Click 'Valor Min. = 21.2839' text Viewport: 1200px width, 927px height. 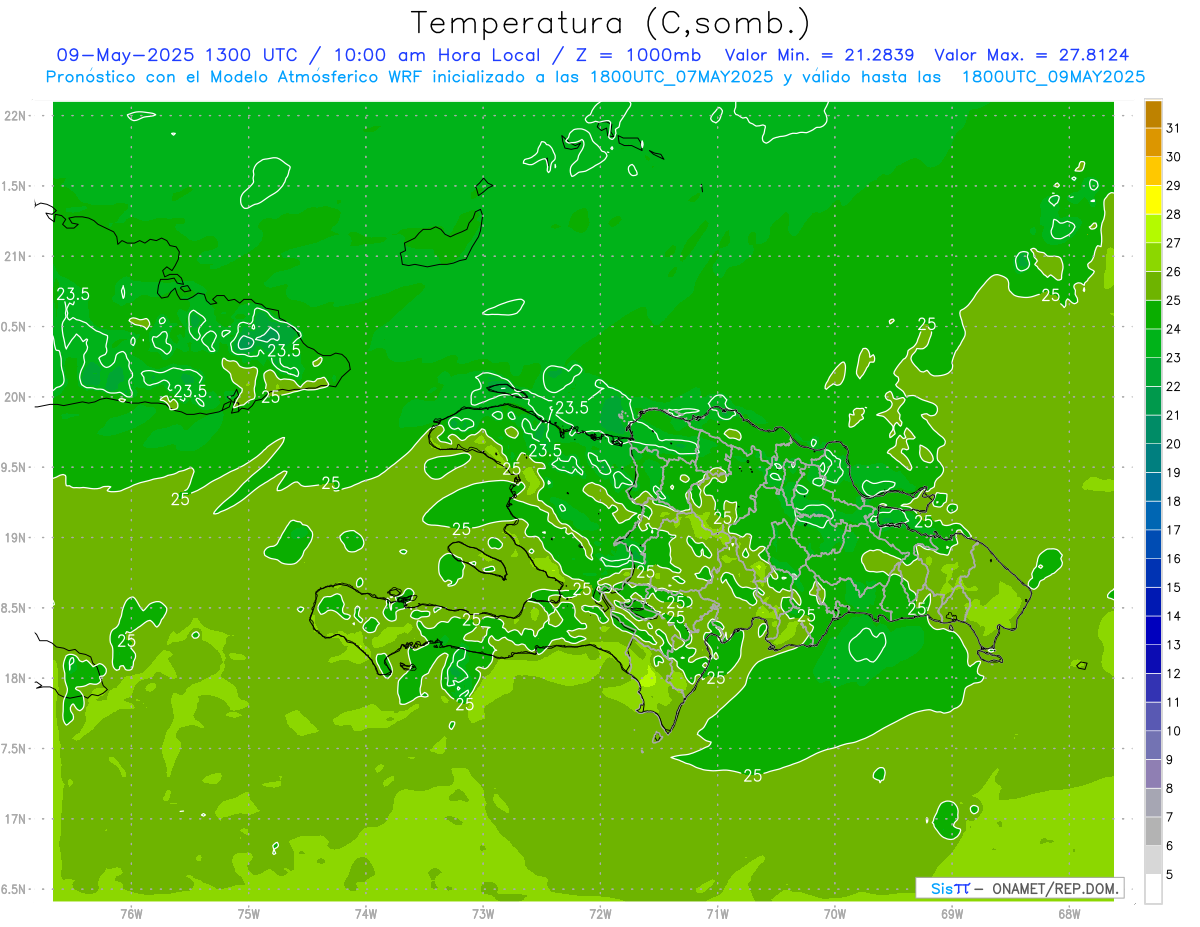pyautogui.click(x=819, y=55)
